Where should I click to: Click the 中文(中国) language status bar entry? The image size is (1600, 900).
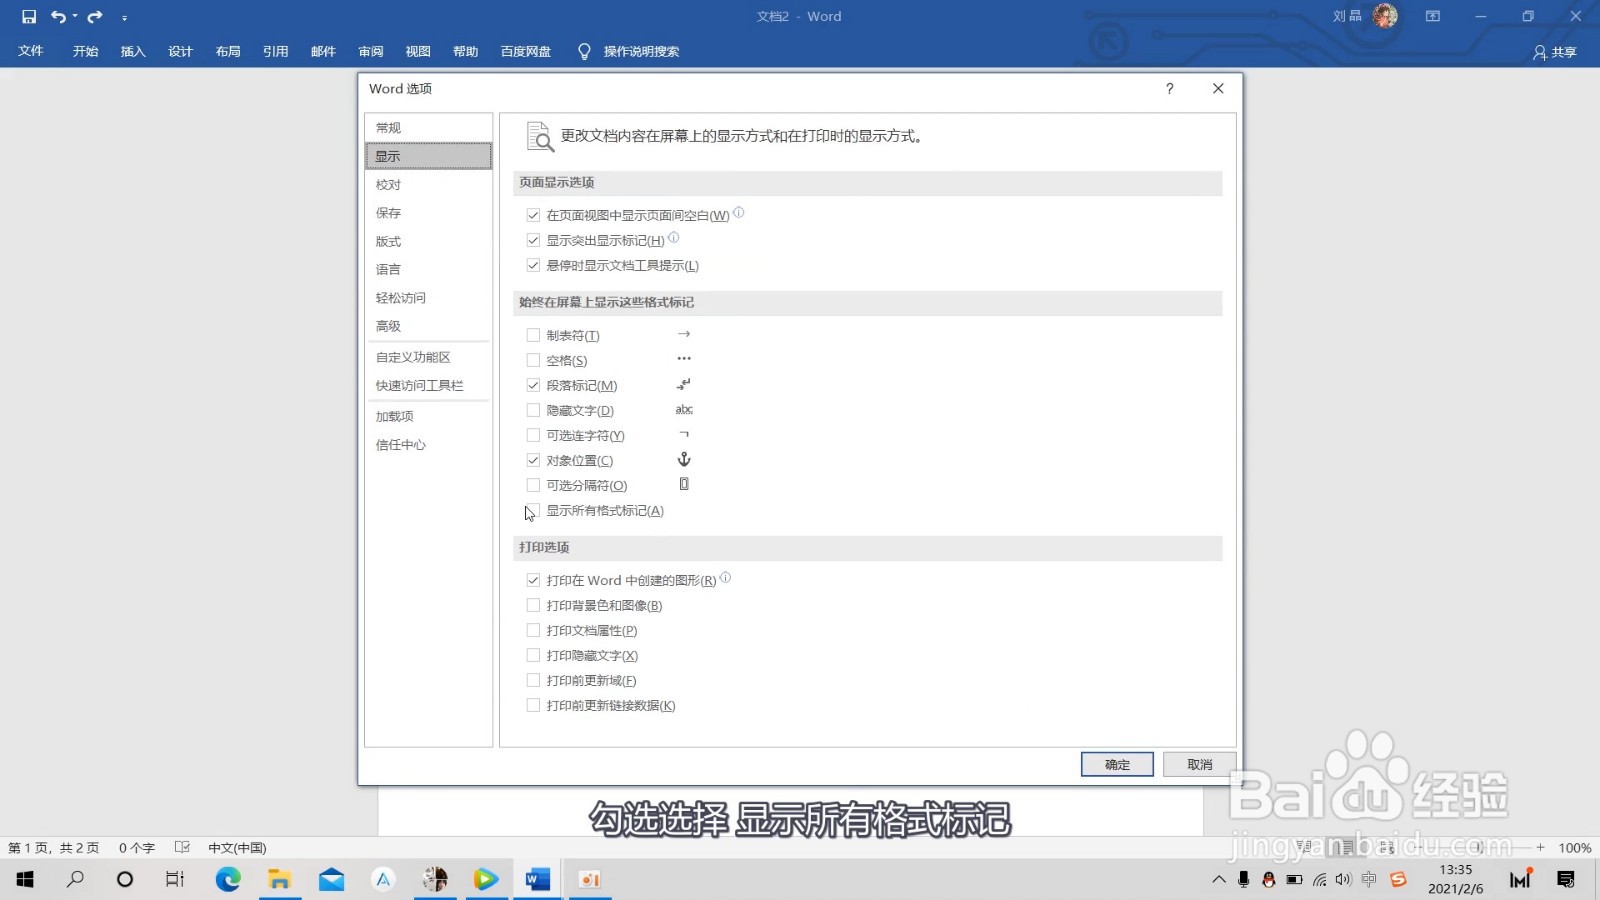pyautogui.click(x=237, y=848)
